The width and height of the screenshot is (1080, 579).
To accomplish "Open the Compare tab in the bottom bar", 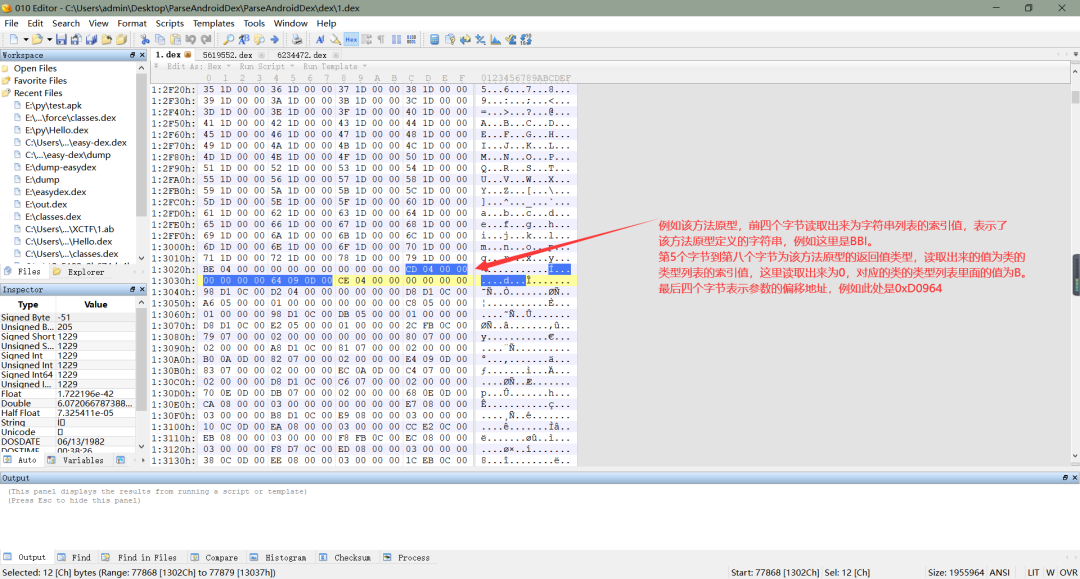I will (x=214, y=558).
